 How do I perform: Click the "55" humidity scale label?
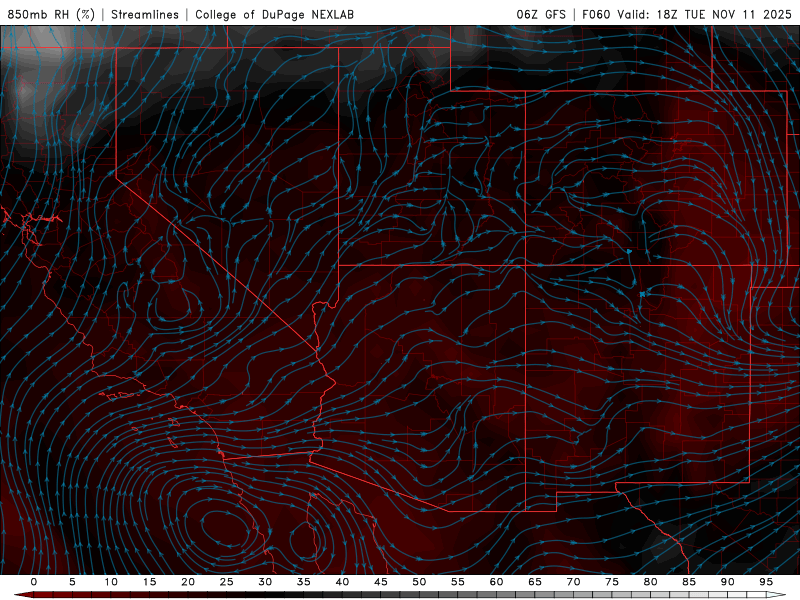[458, 582]
